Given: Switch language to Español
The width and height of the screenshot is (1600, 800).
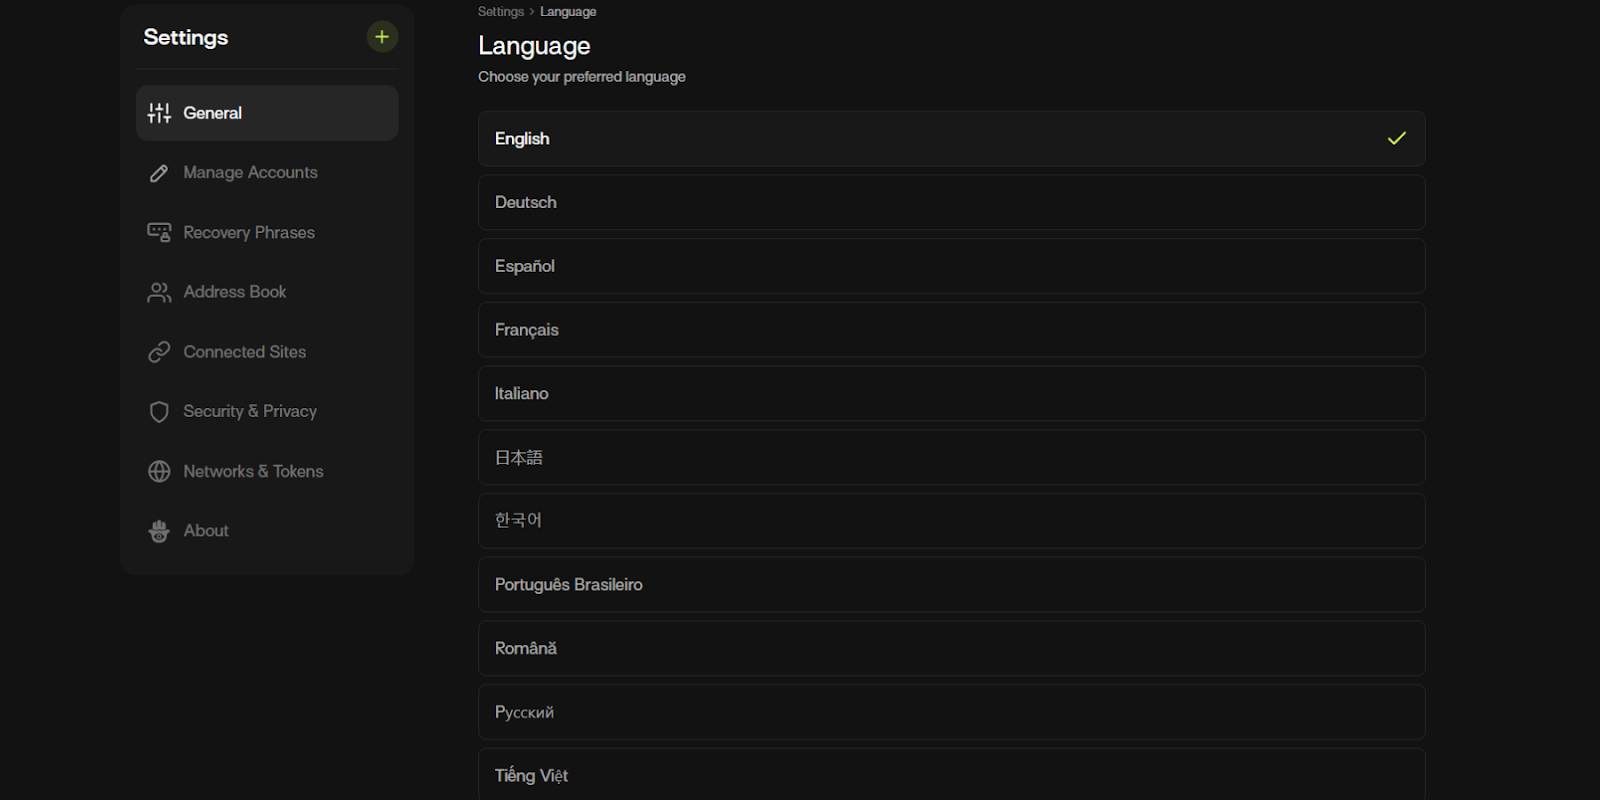Looking at the screenshot, I should [x=950, y=266].
